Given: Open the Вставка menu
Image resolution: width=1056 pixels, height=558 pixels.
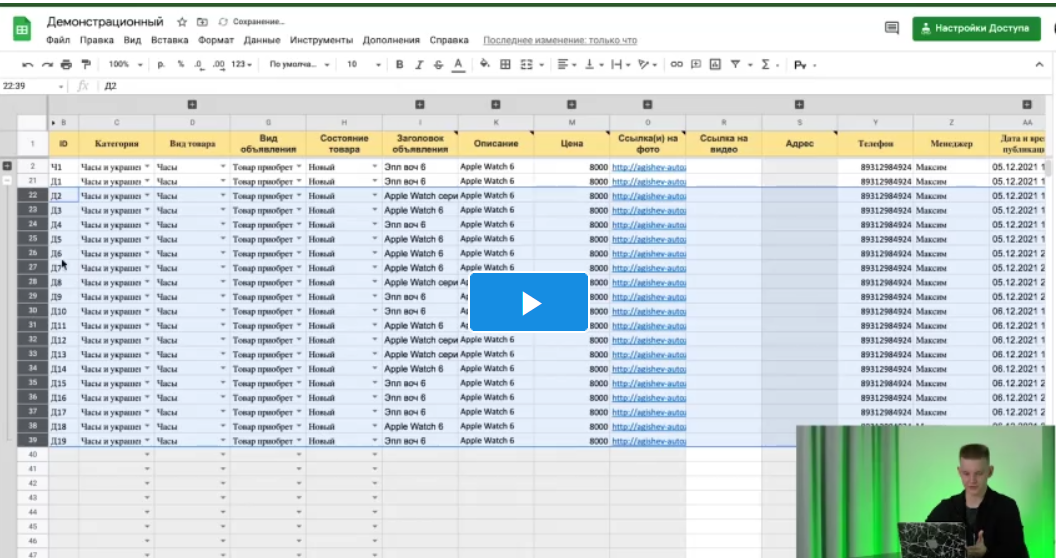Looking at the screenshot, I should (x=170, y=40).
